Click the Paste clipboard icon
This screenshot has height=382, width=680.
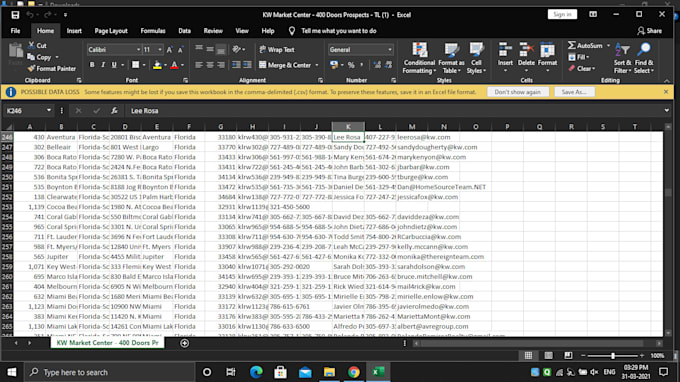[x=16, y=51]
